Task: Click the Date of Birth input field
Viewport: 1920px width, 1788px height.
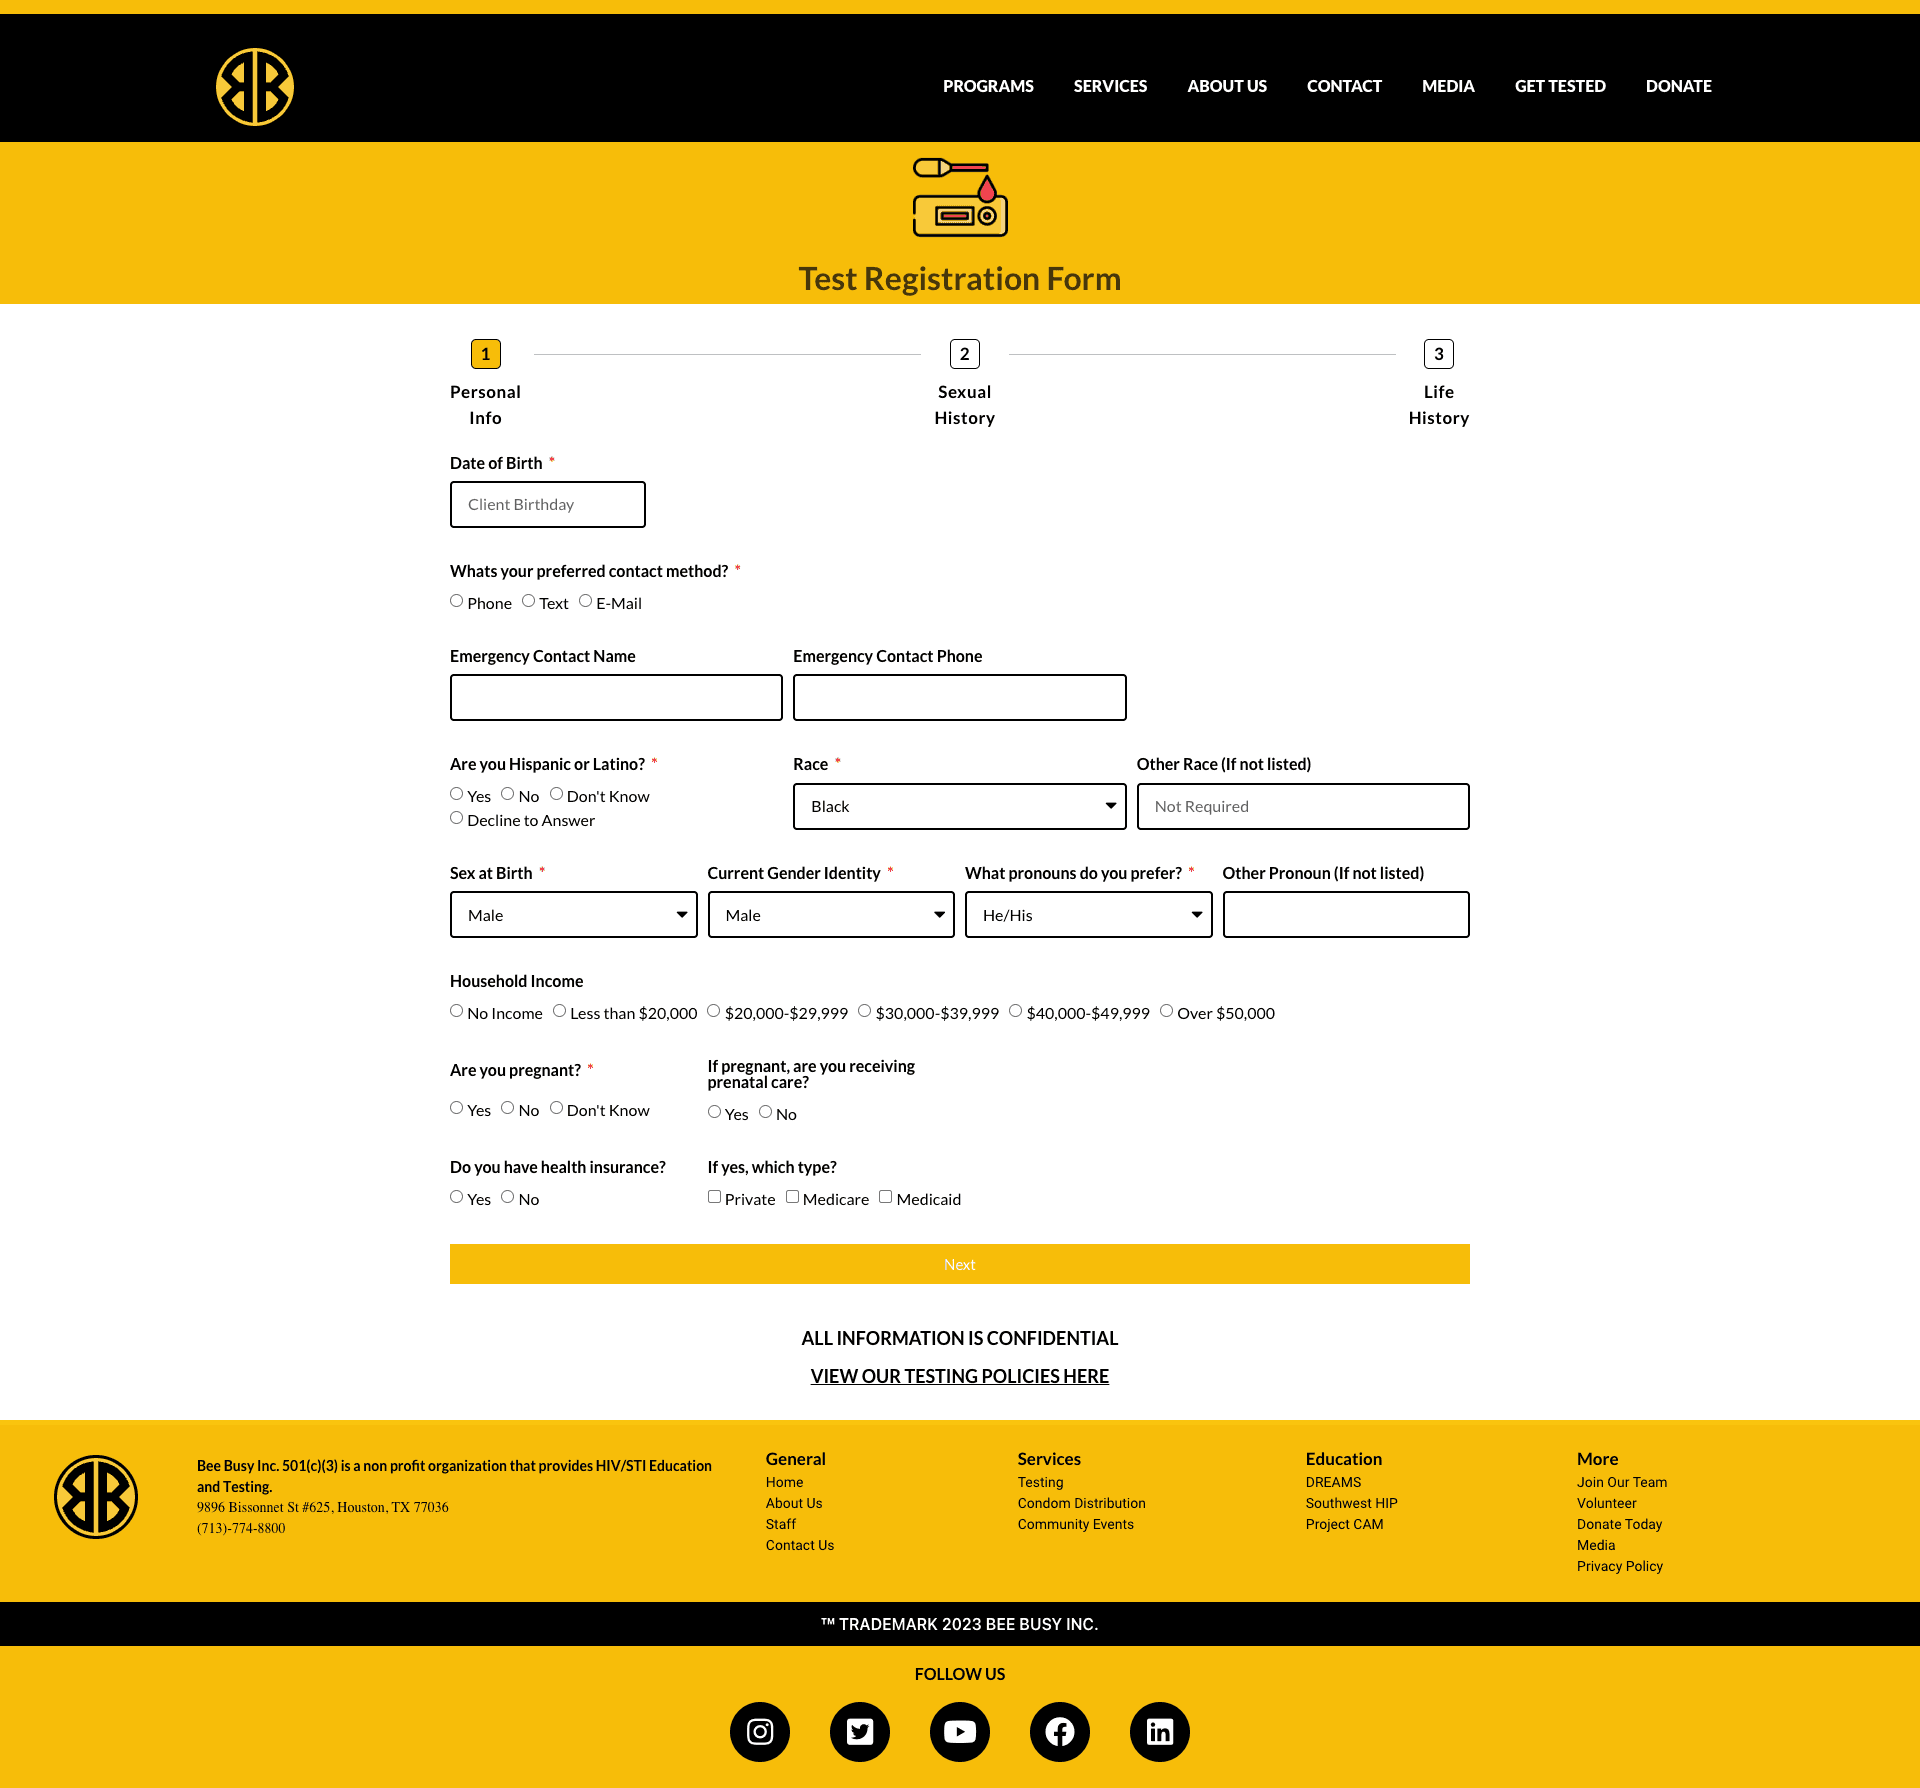Action: pos(548,504)
